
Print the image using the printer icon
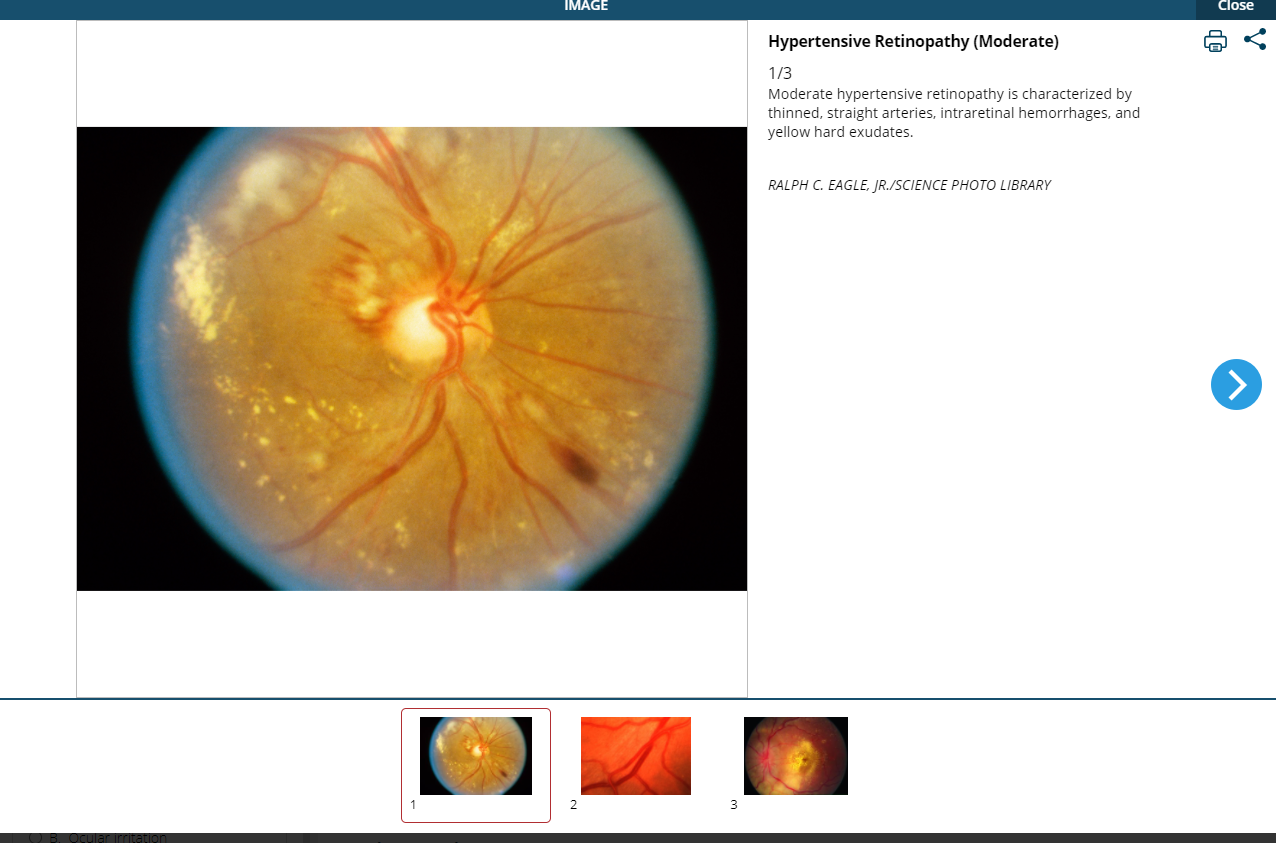tap(1215, 41)
